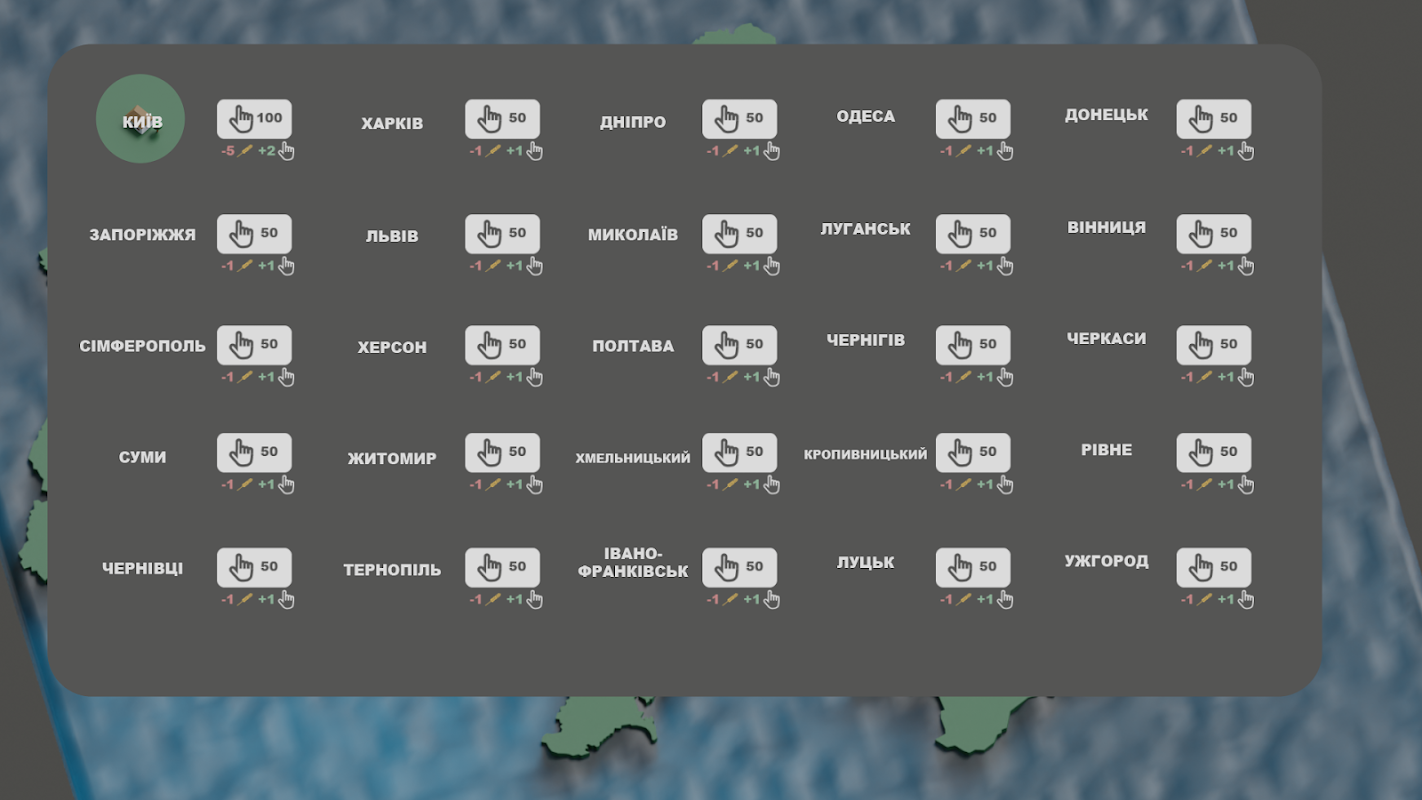Click the wheat cost icon under Луганськ button

pyautogui.click(x=964, y=266)
